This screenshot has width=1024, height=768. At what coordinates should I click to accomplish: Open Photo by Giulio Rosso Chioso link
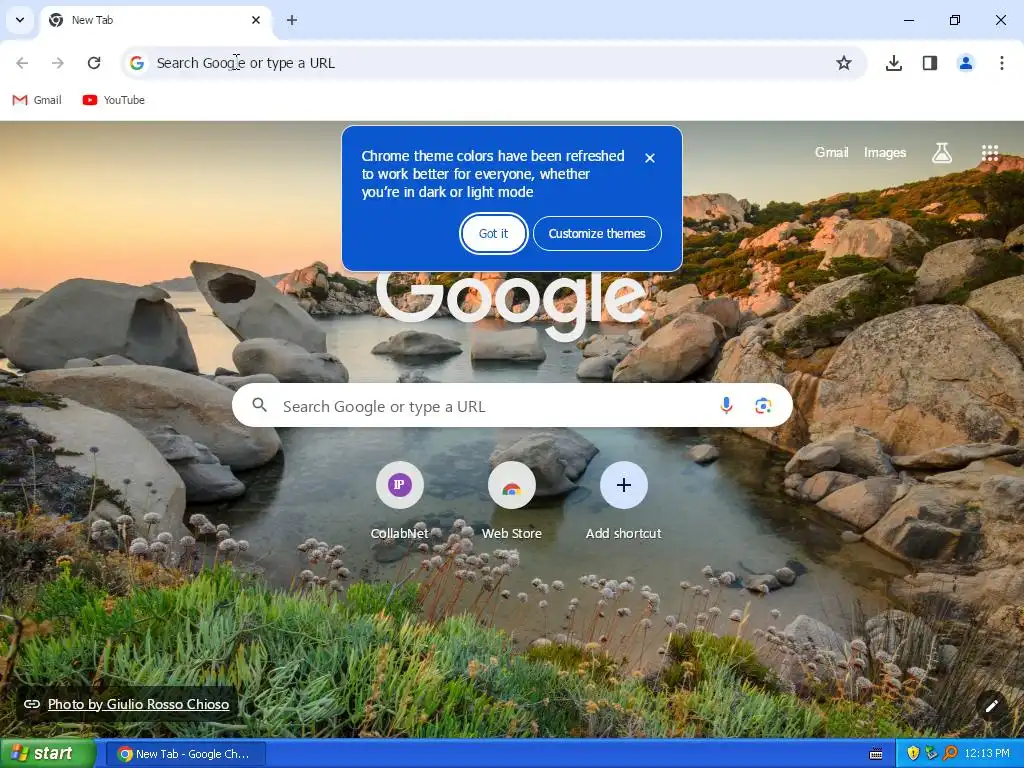click(138, 704)
